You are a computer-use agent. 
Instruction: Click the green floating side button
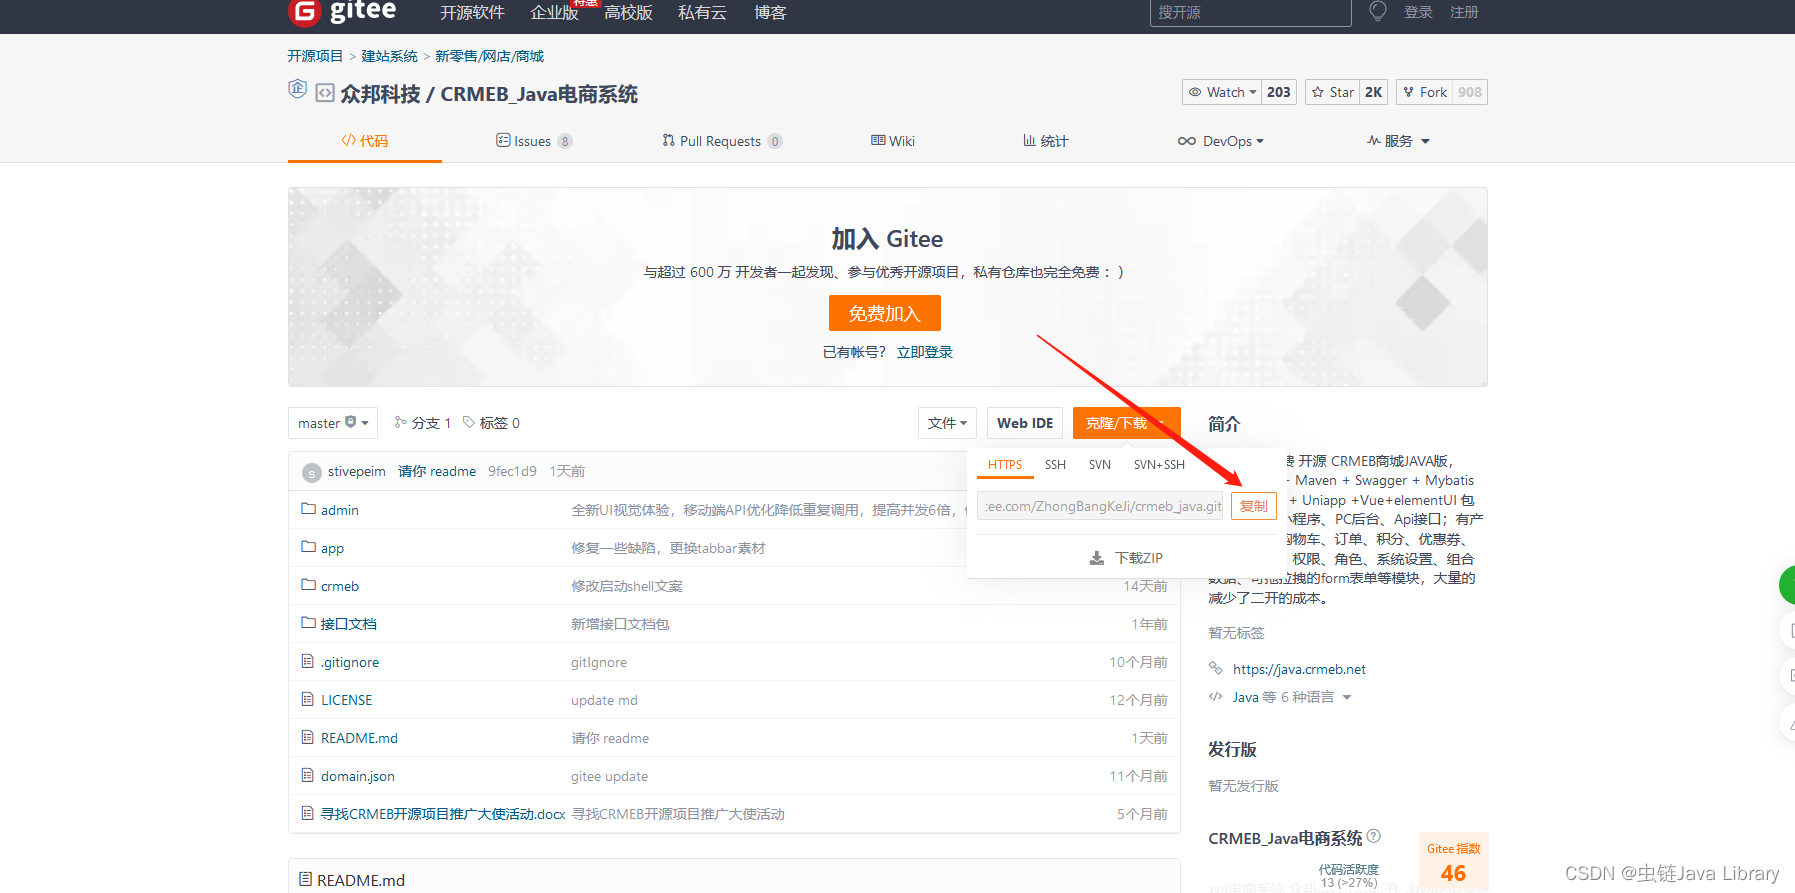(1787, 585)
